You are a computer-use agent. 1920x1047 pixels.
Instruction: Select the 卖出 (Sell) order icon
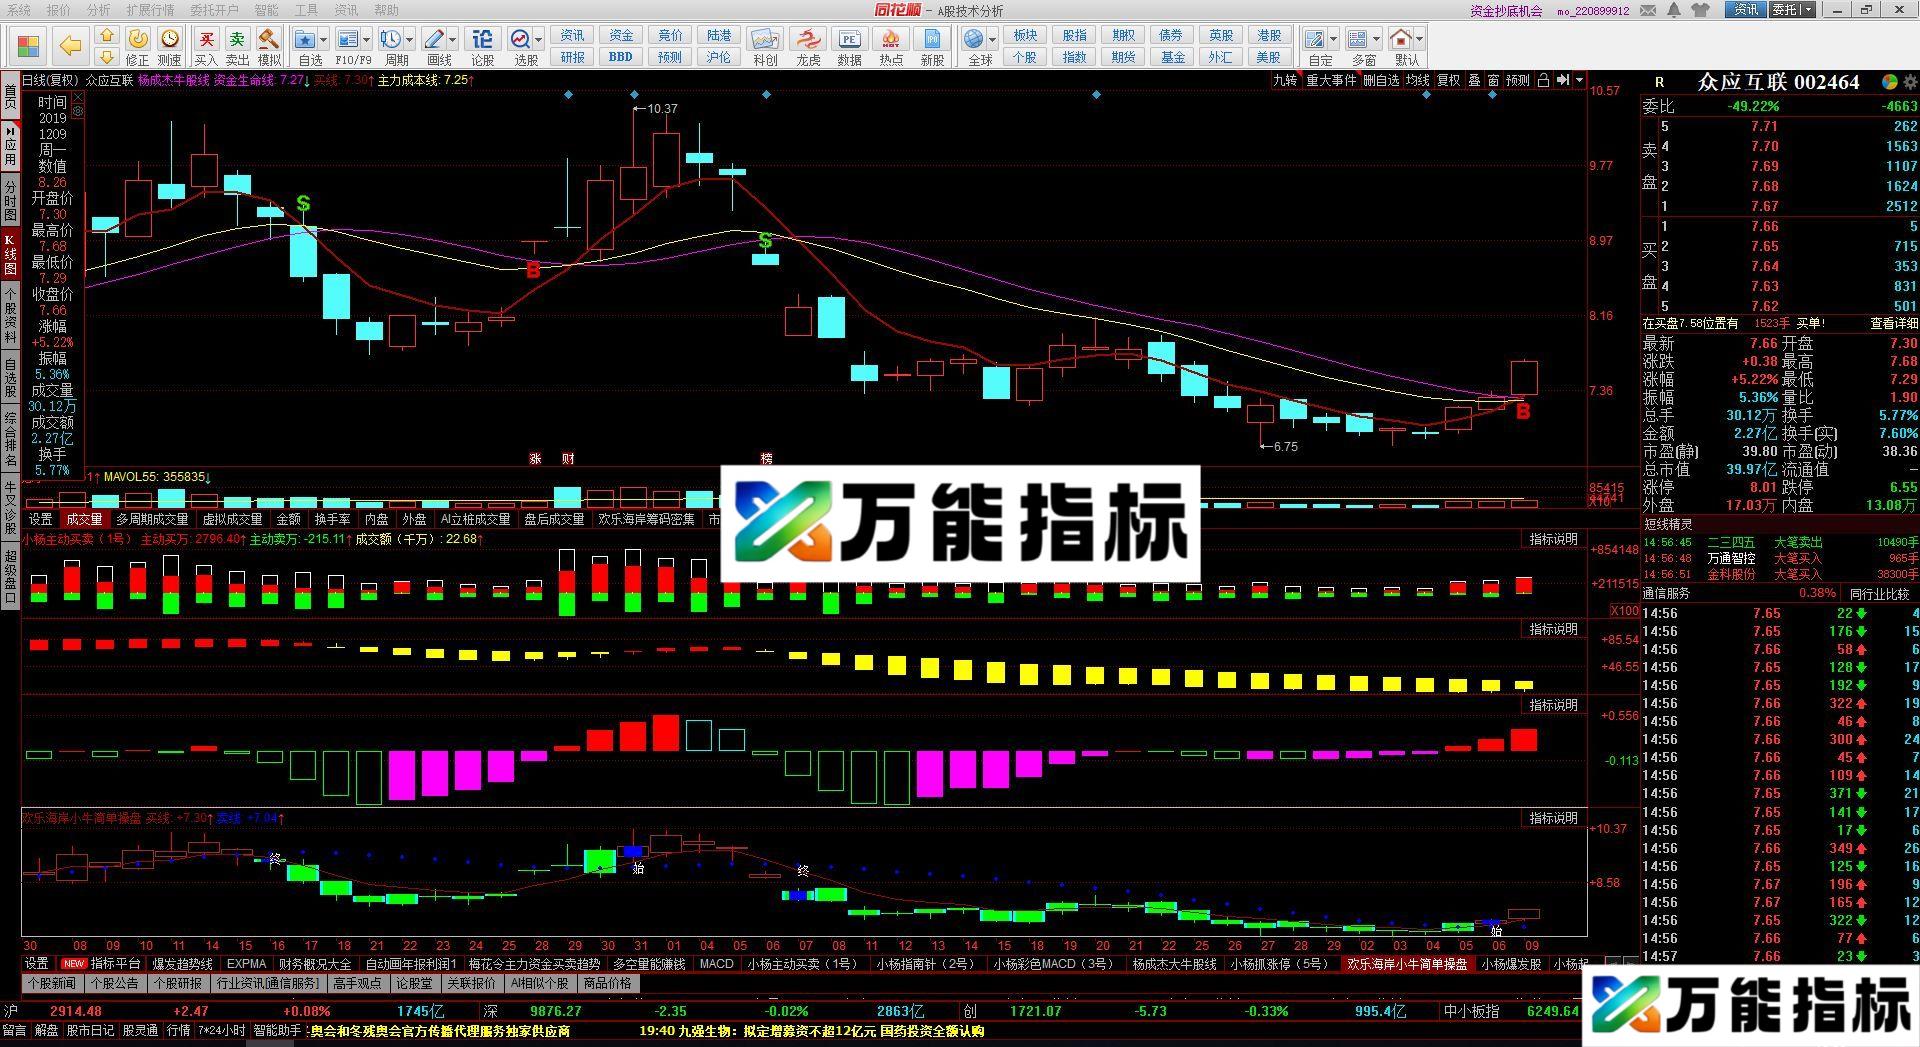237,40
